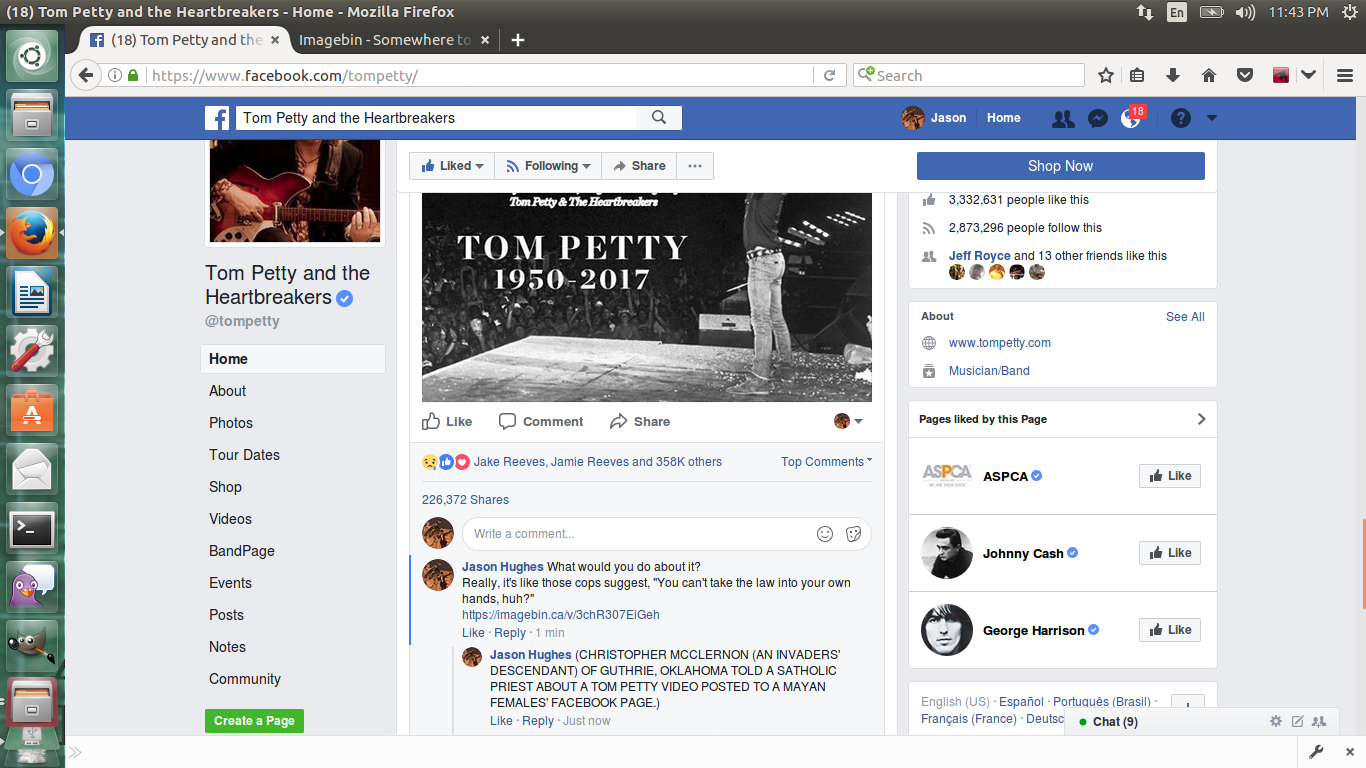
Task: Visit www.tompetty.com link
Action: (1000, 343)
